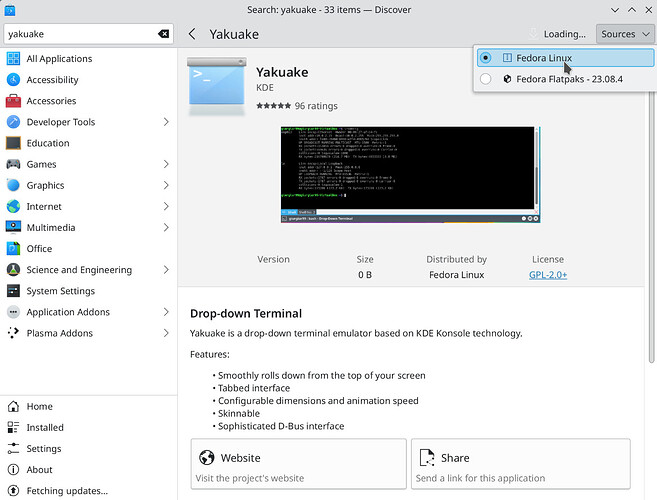Select the Fedora Flatpaks radio button

click(485, 79)
